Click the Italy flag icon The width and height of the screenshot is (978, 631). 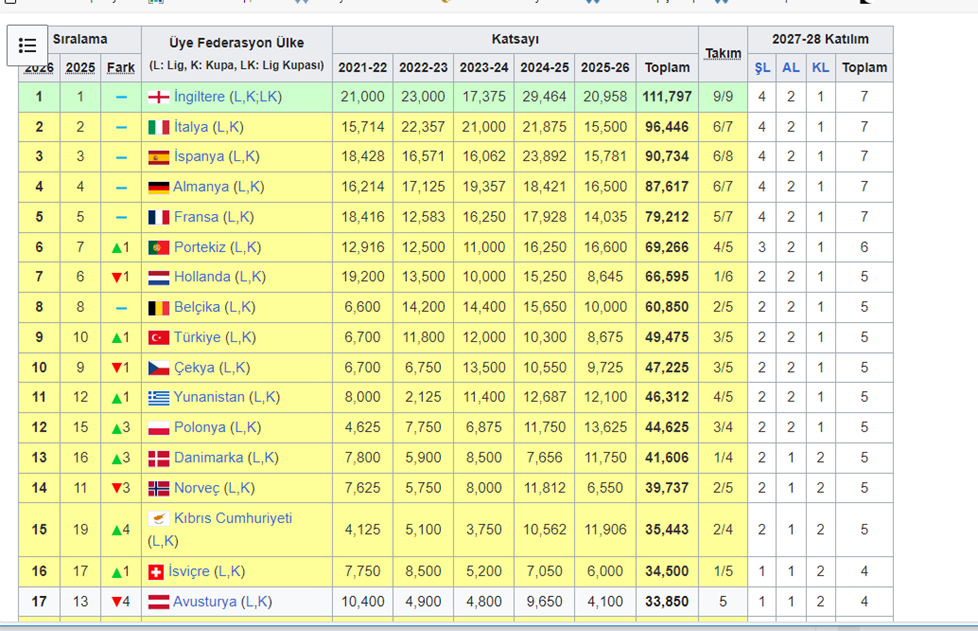tap(158, 127)
